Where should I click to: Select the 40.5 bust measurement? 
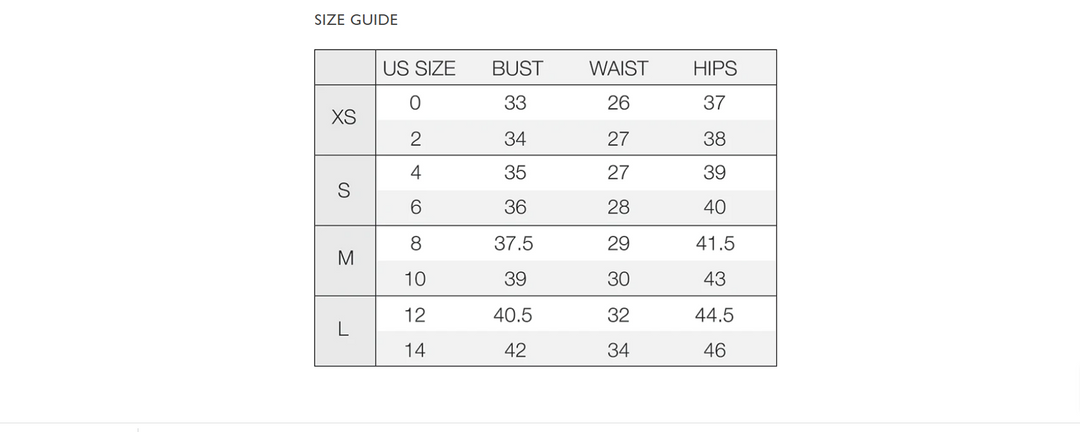tap(513, 315)
